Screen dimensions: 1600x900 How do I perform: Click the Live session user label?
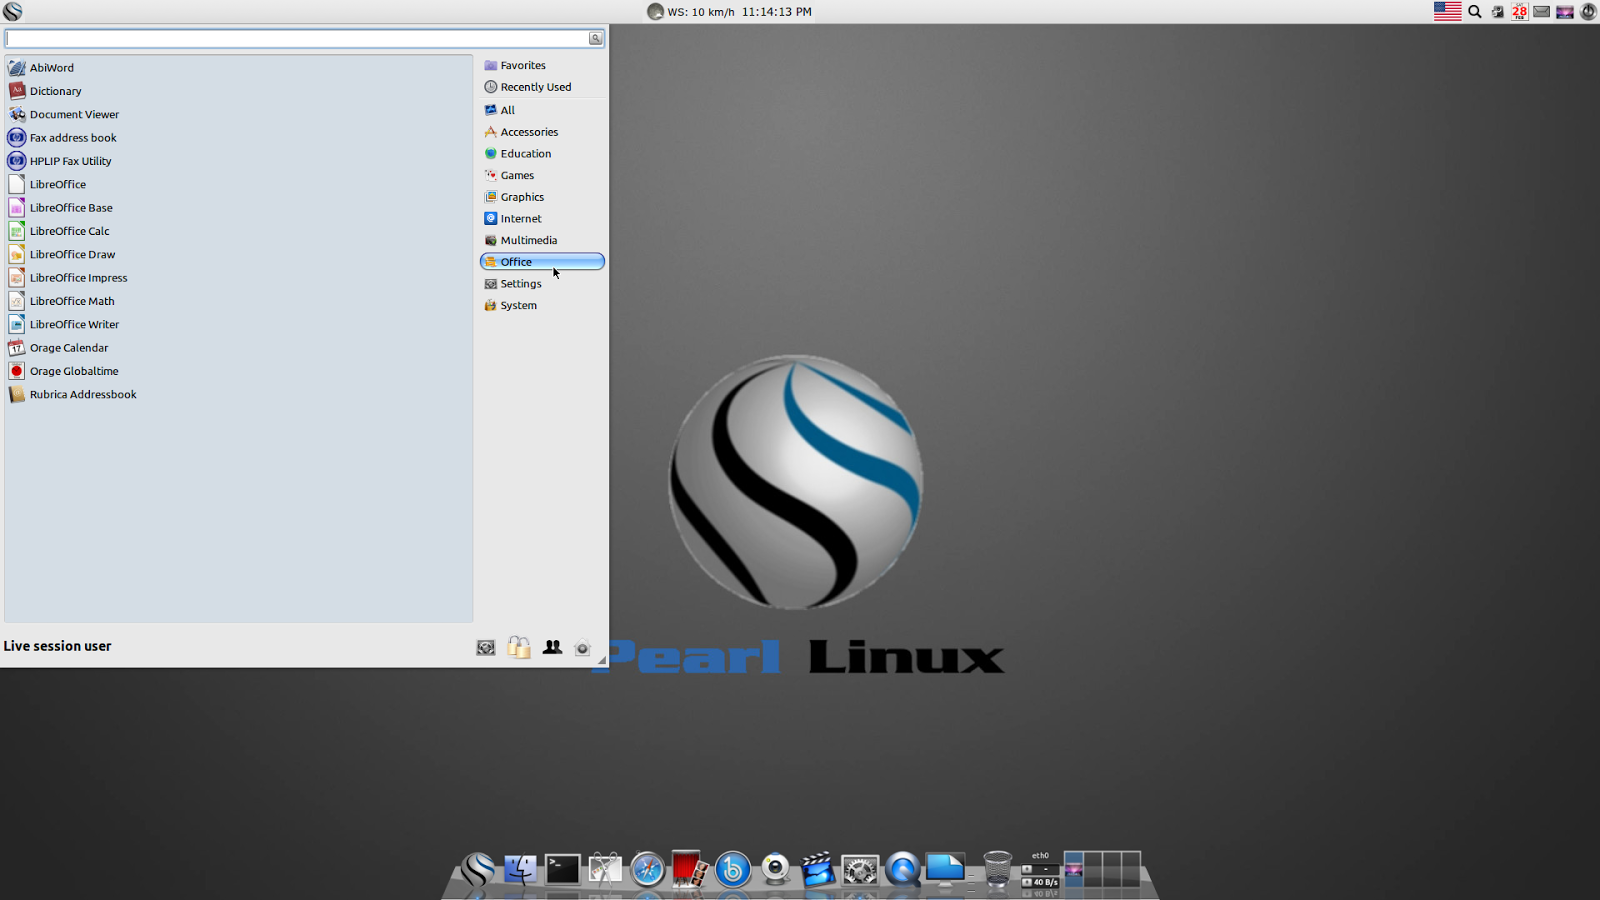(58, 646)
